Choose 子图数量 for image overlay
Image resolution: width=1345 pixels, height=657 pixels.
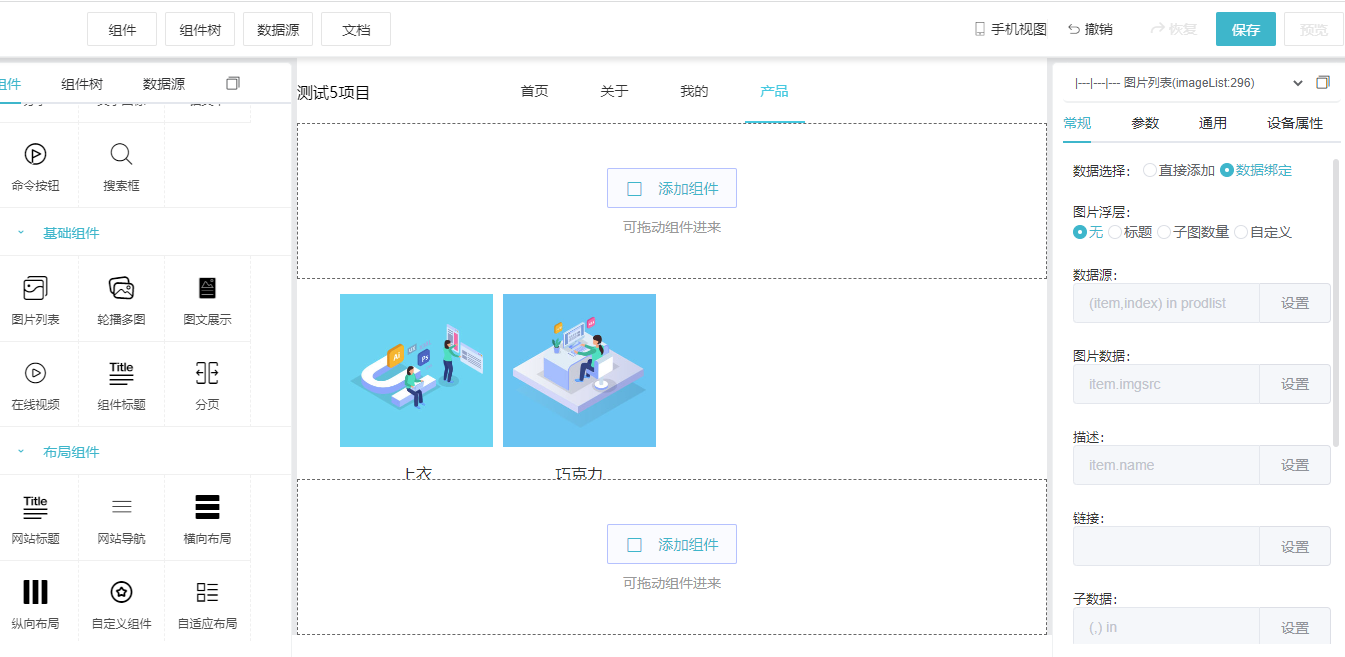click(x=1193, y=232)
